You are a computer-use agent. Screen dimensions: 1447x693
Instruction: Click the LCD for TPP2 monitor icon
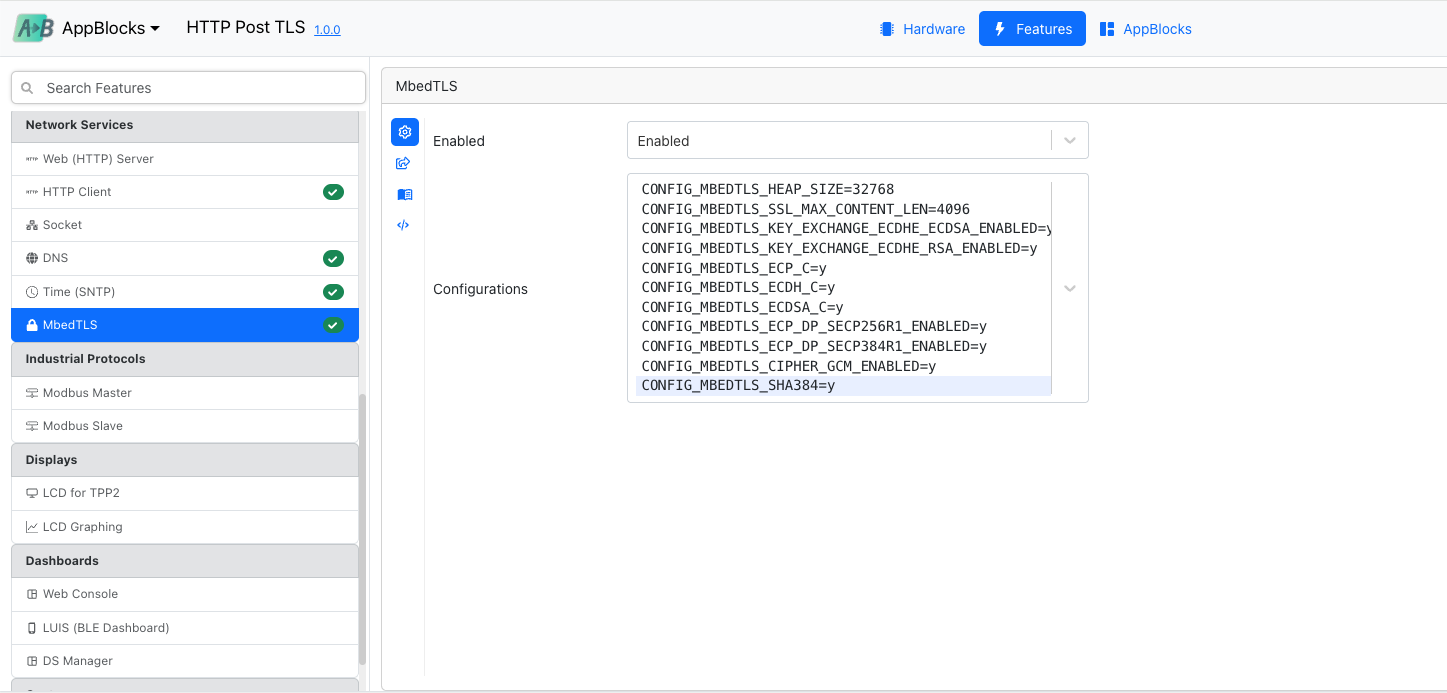pos(32,493)
